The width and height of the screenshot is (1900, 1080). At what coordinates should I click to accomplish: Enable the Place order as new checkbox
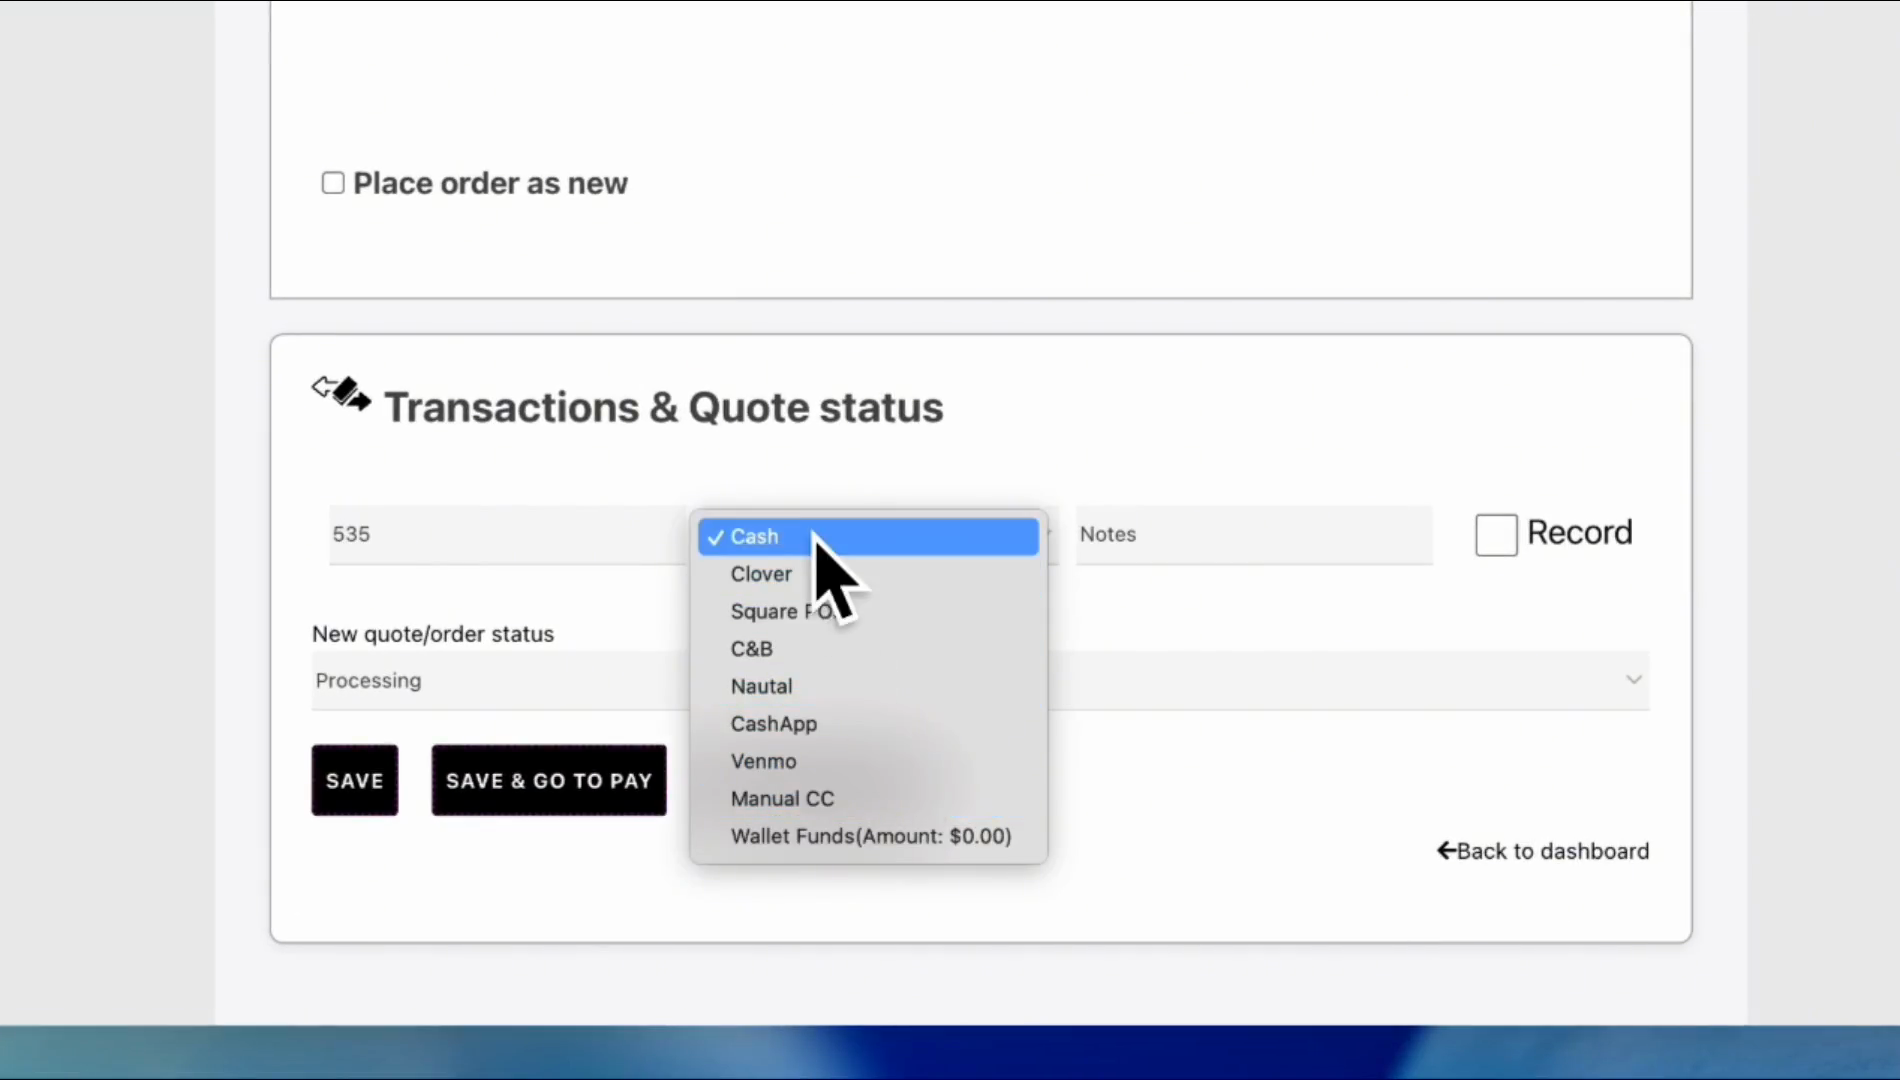(x=333, y=183)
